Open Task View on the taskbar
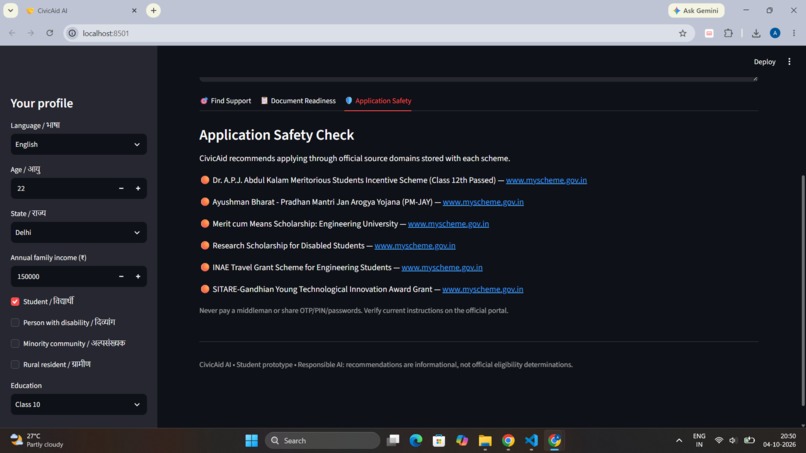This screenshot has height=453, width=806. pyautogui.click(x=393, y=441)
